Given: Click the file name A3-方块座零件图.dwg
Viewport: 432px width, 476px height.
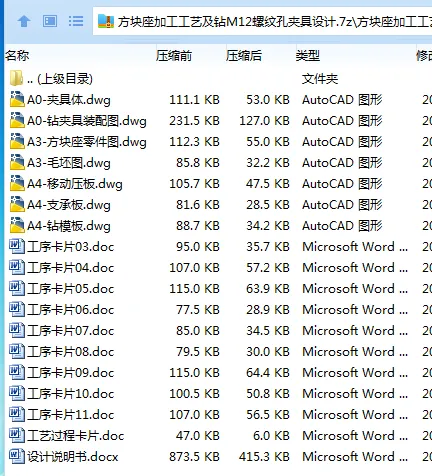Looking at the screenshot, I should pyautogui.click(x=87, y=142).
